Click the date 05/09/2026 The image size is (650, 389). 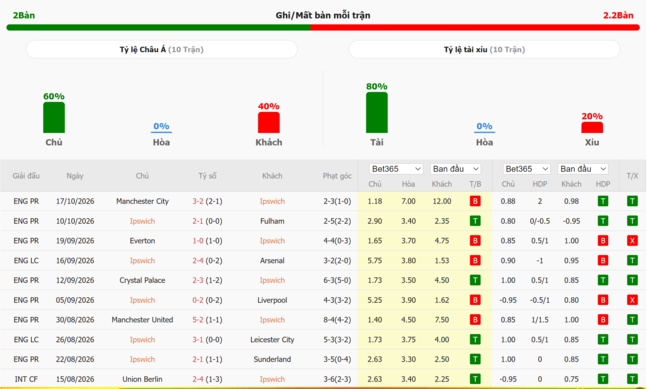[75, 300]
